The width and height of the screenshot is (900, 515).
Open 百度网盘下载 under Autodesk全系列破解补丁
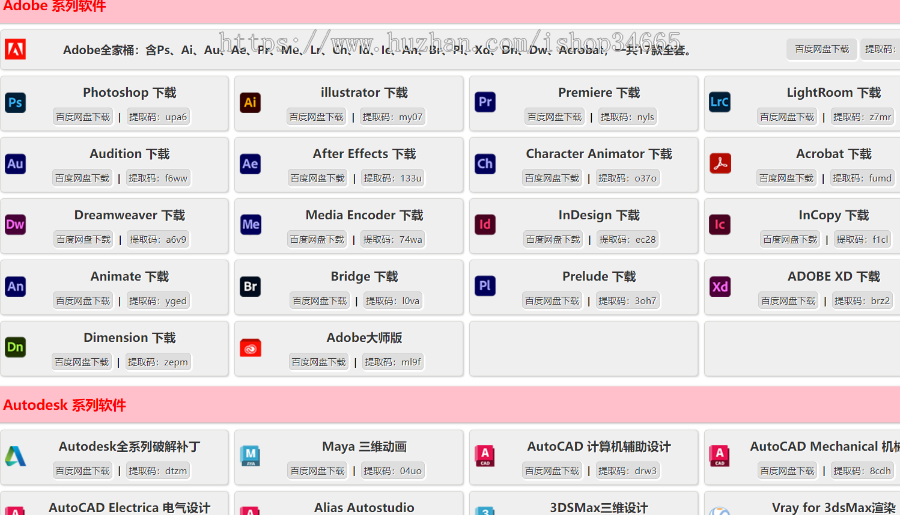(x=83, y=471)
